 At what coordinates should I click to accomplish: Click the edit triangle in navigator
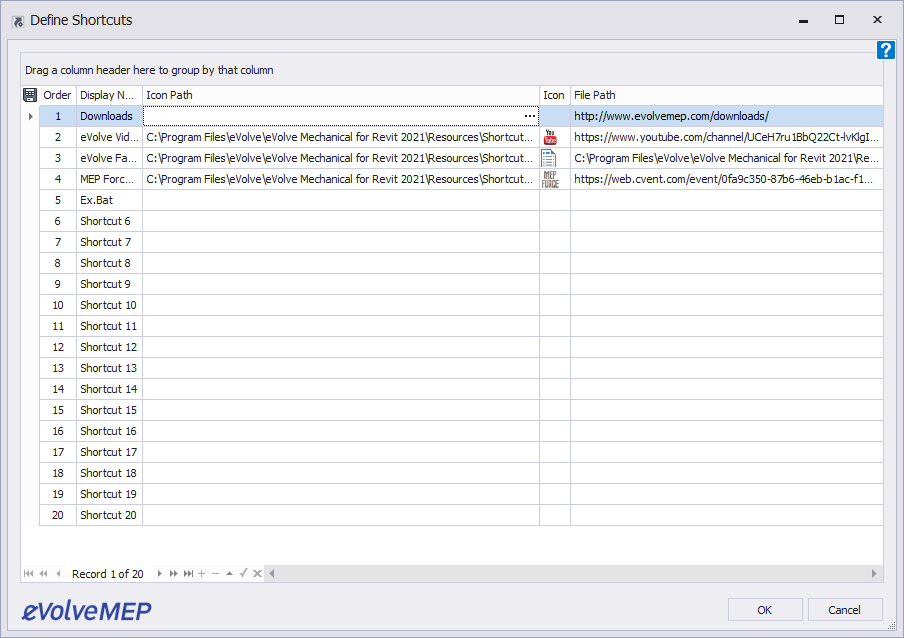point(229,573)
